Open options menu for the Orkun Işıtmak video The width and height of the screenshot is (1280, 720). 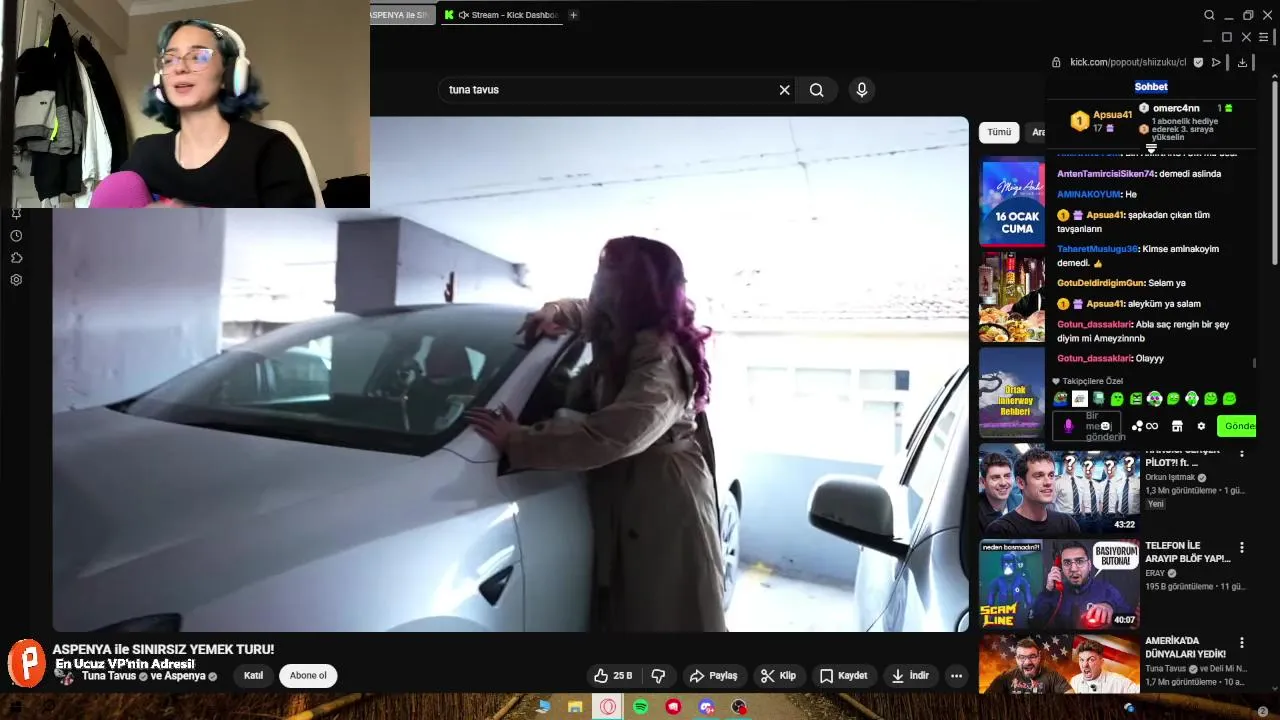click(x=1242, y=453)
